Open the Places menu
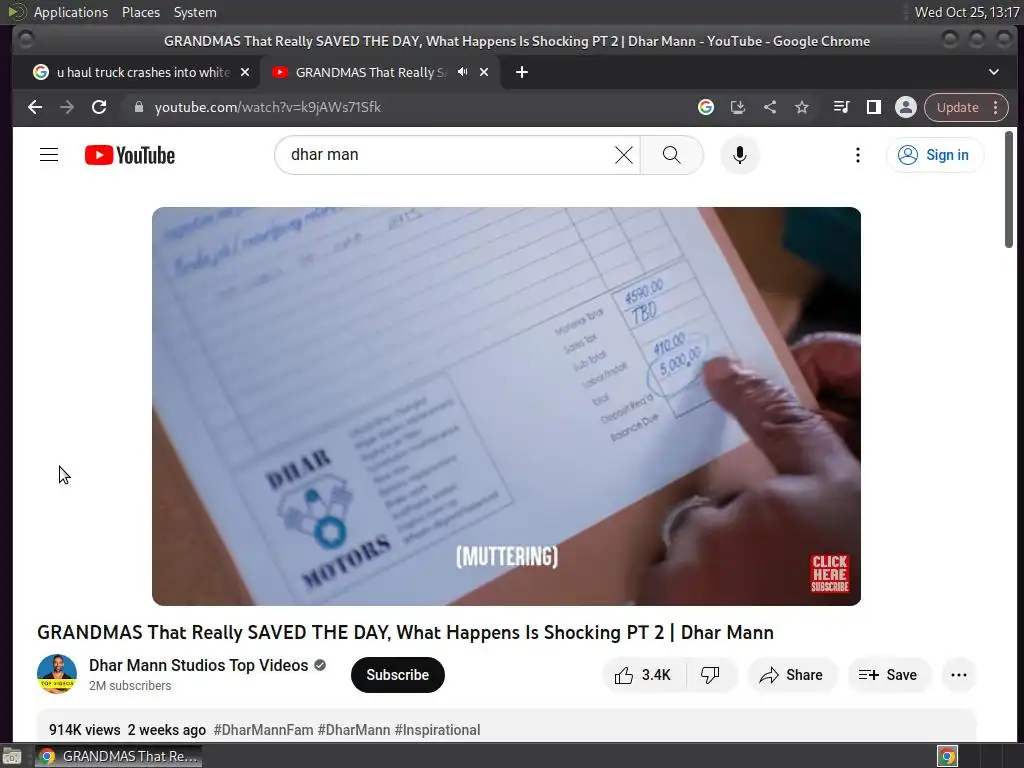The width and height of the screenshot is (1024, 768). tap(140, 12)
